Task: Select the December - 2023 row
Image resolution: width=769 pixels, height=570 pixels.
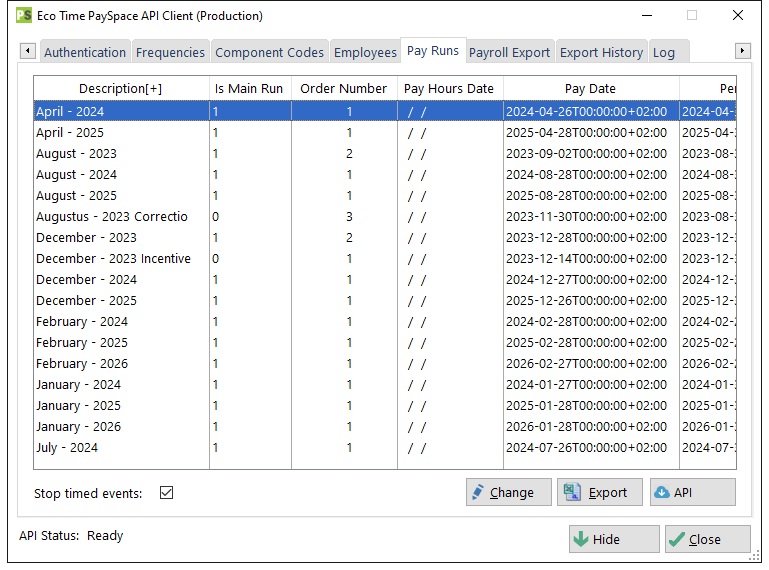Action: [385, 237]
